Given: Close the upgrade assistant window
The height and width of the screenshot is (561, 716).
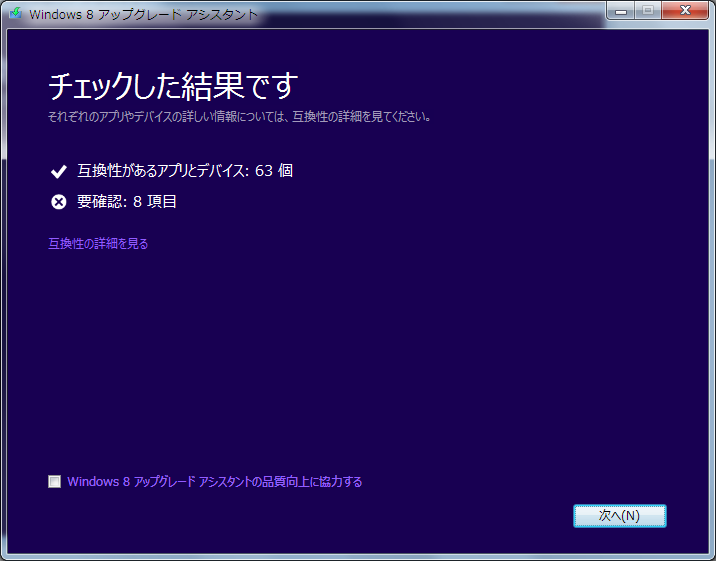Looking at the screenshot, I should (685, 11).
